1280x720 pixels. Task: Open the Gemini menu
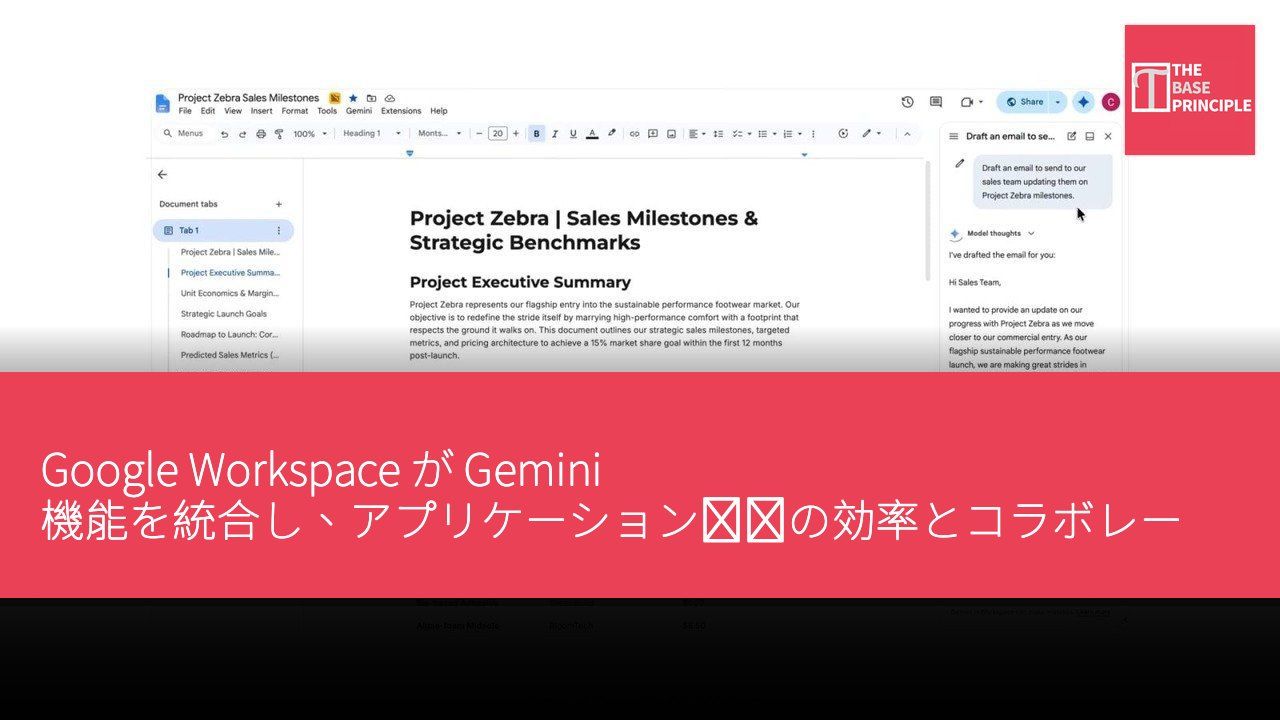point(359,111)
